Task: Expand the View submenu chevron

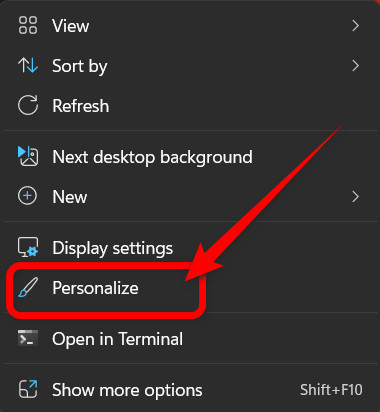Action: point(355,26)
